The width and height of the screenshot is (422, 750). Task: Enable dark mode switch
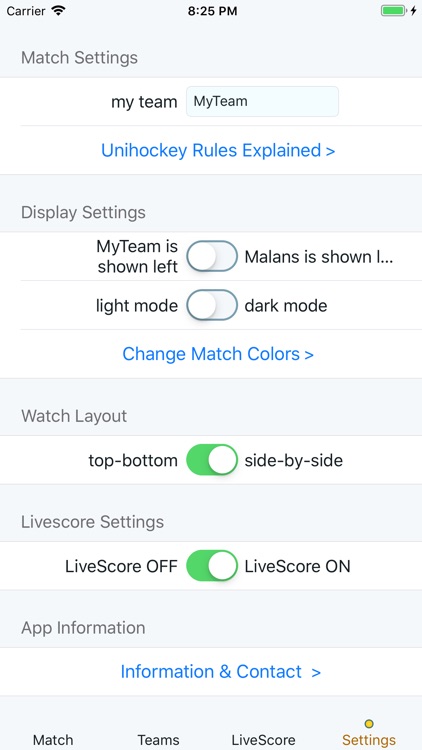212,305
